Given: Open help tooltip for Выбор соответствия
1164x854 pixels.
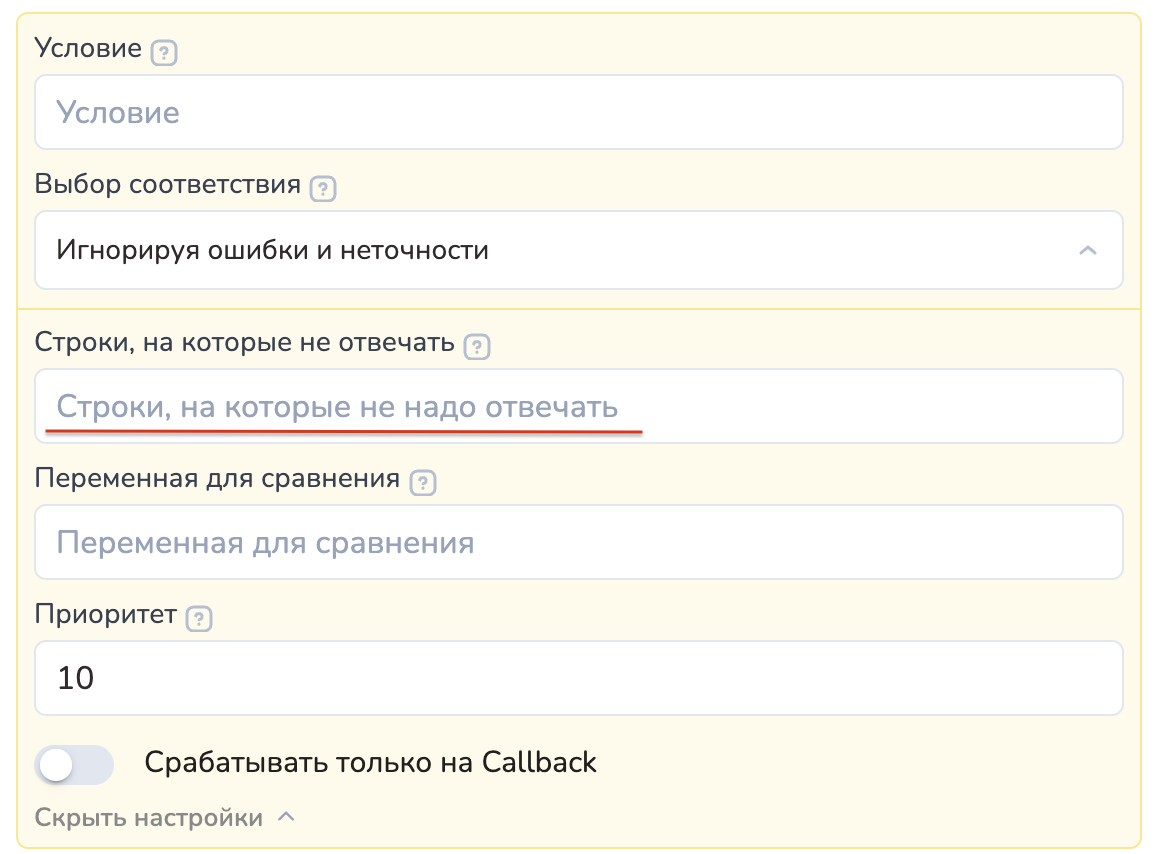Looking at the screenshot, I should (x=323, y=189).
